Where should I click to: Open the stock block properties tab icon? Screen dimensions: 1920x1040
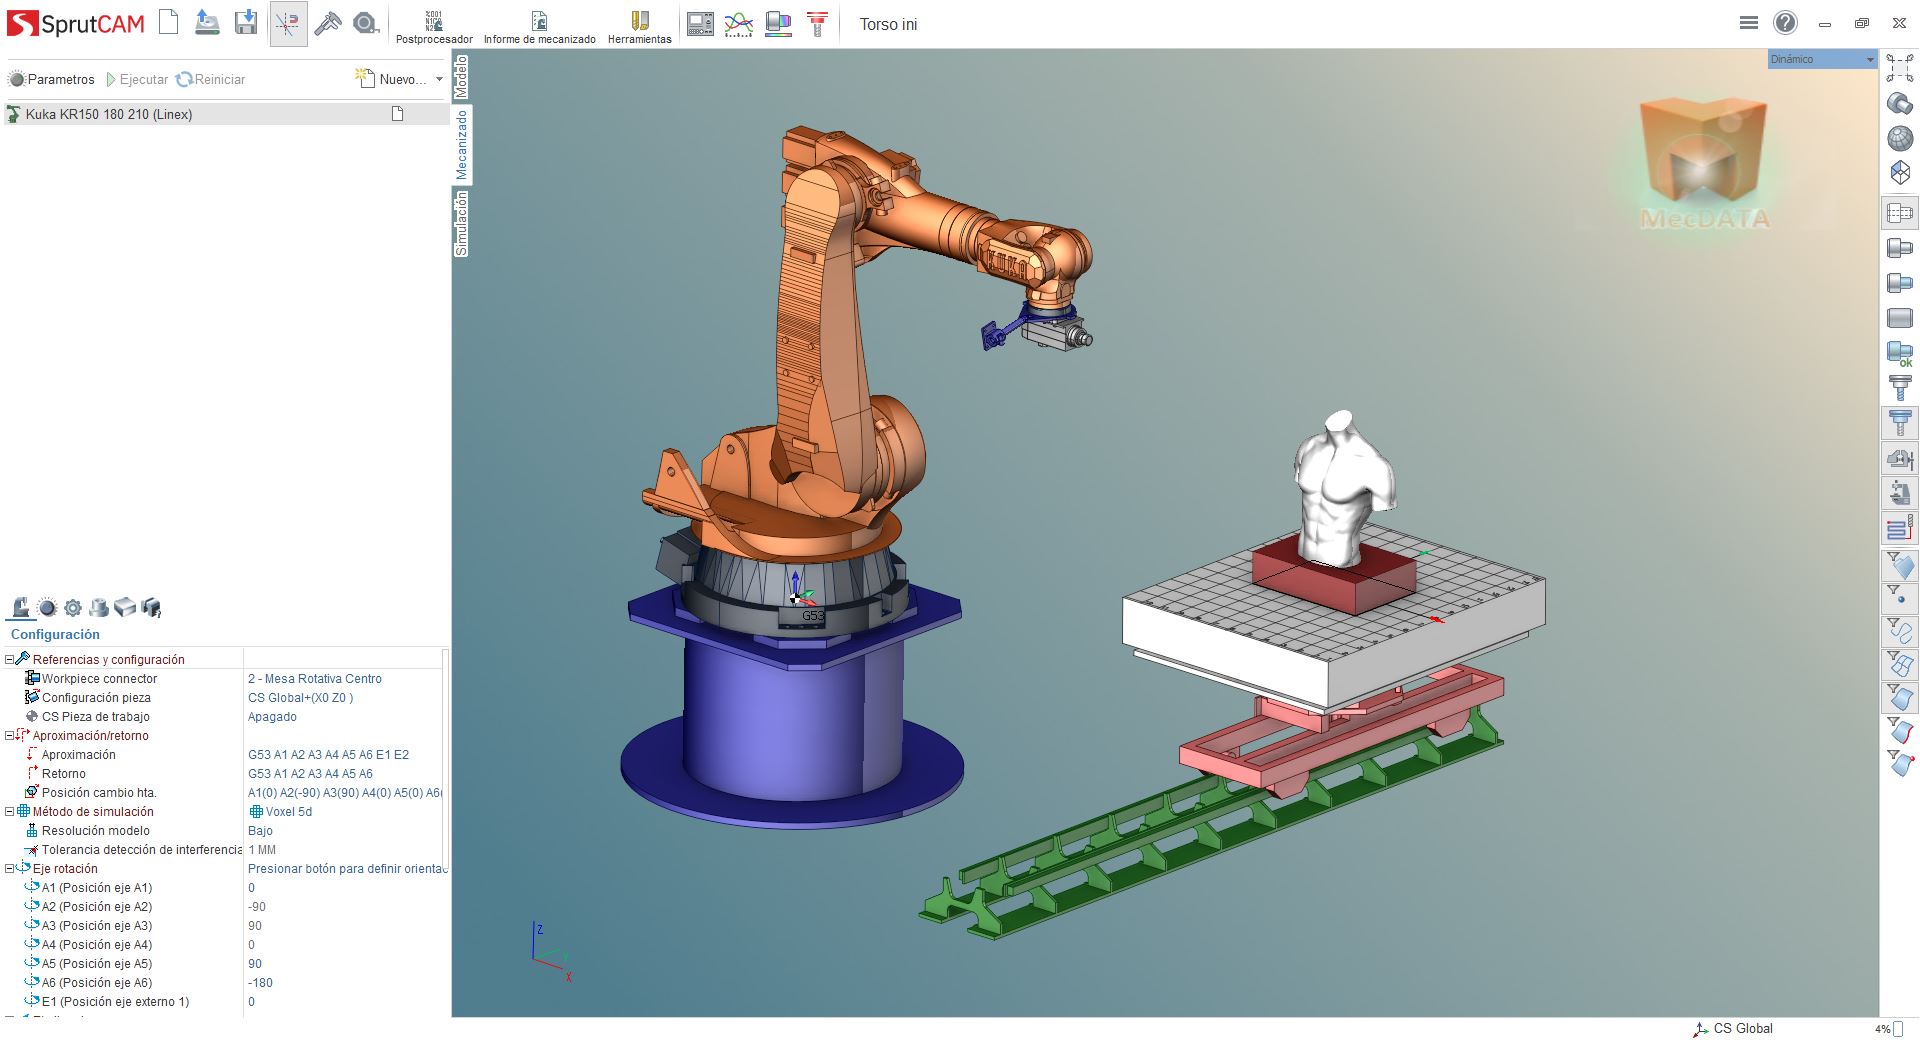(125, 607)
